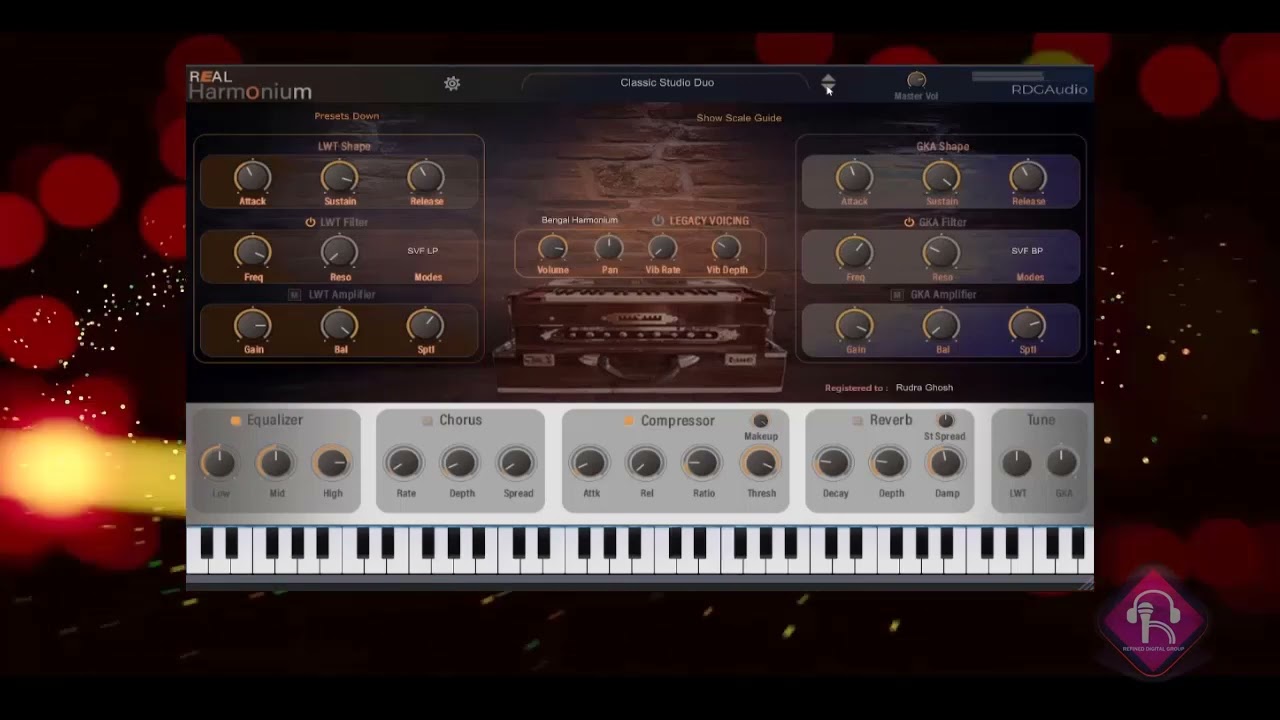Toggle the Chorus on/off box

click(x=427, y=421)
